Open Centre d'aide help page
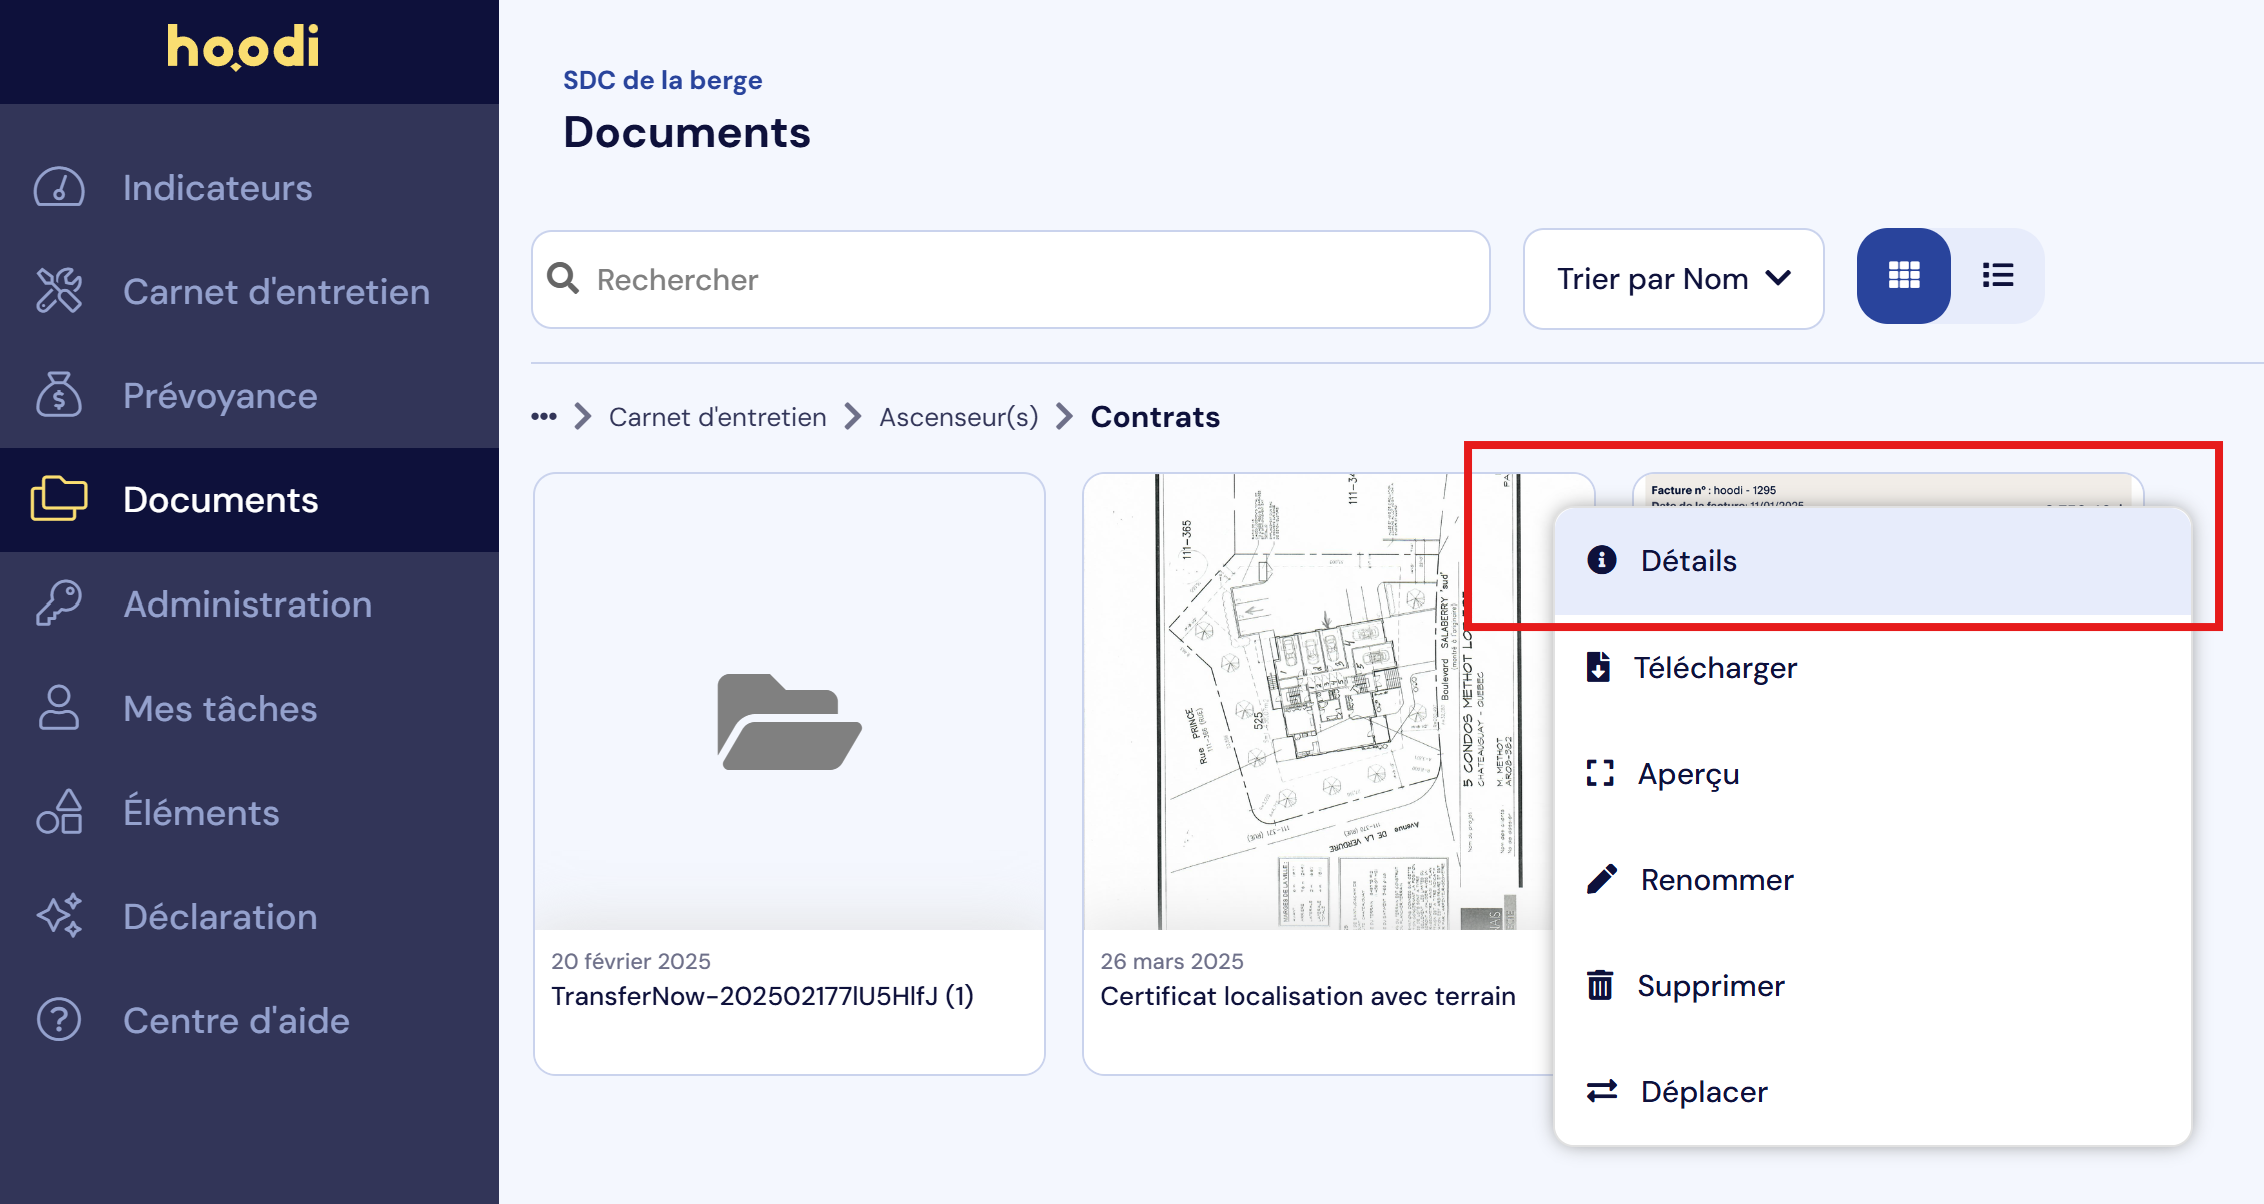The height and width of the screenshot is (1204, 2264). coord(235,1020)
